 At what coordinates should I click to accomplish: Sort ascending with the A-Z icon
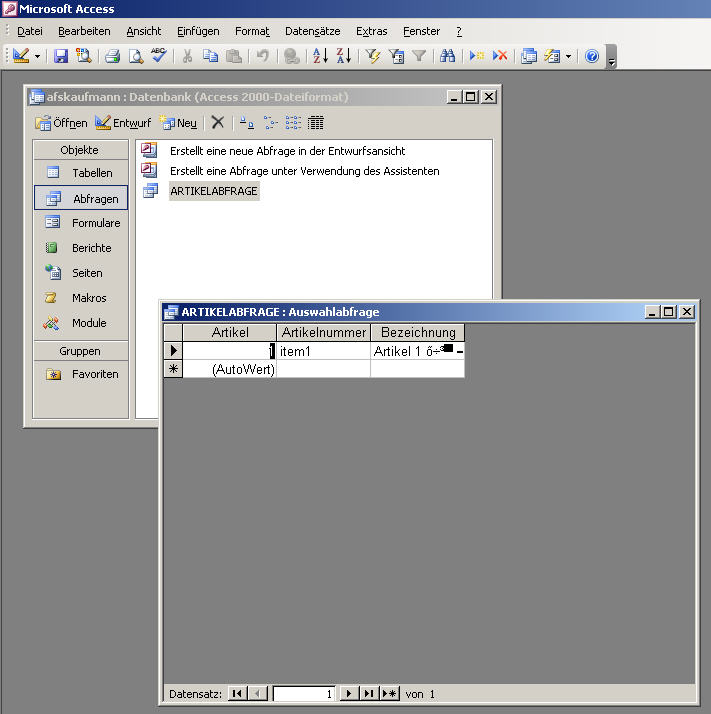click(320, 56)
